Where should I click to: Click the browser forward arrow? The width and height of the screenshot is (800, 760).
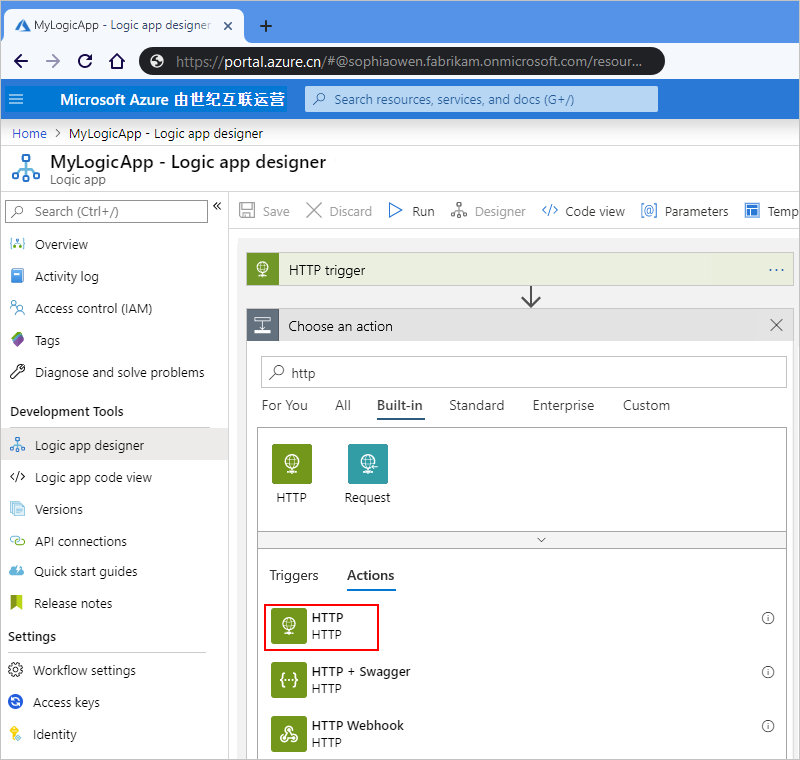[53, 61]
